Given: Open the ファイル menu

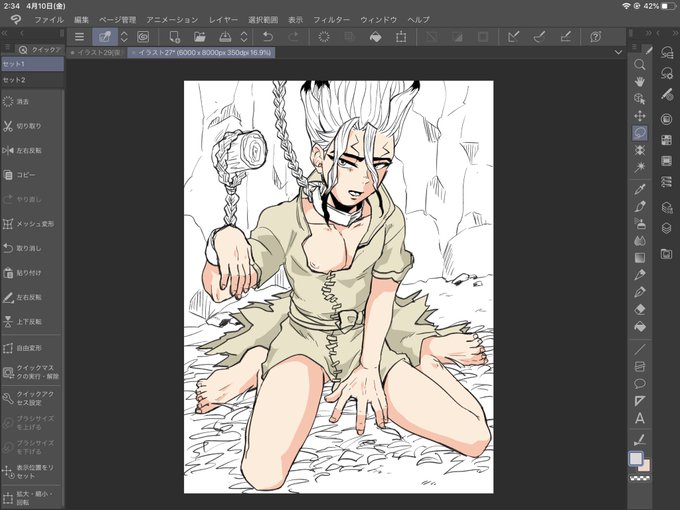Looking at the screenshot, I should point(49,20).
